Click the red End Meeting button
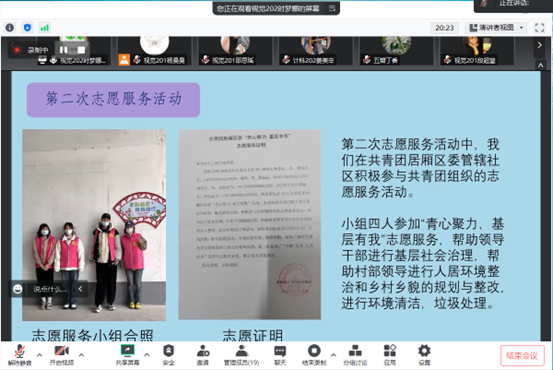This screenshot has width=553, height=370. click(x=522, y=355)
